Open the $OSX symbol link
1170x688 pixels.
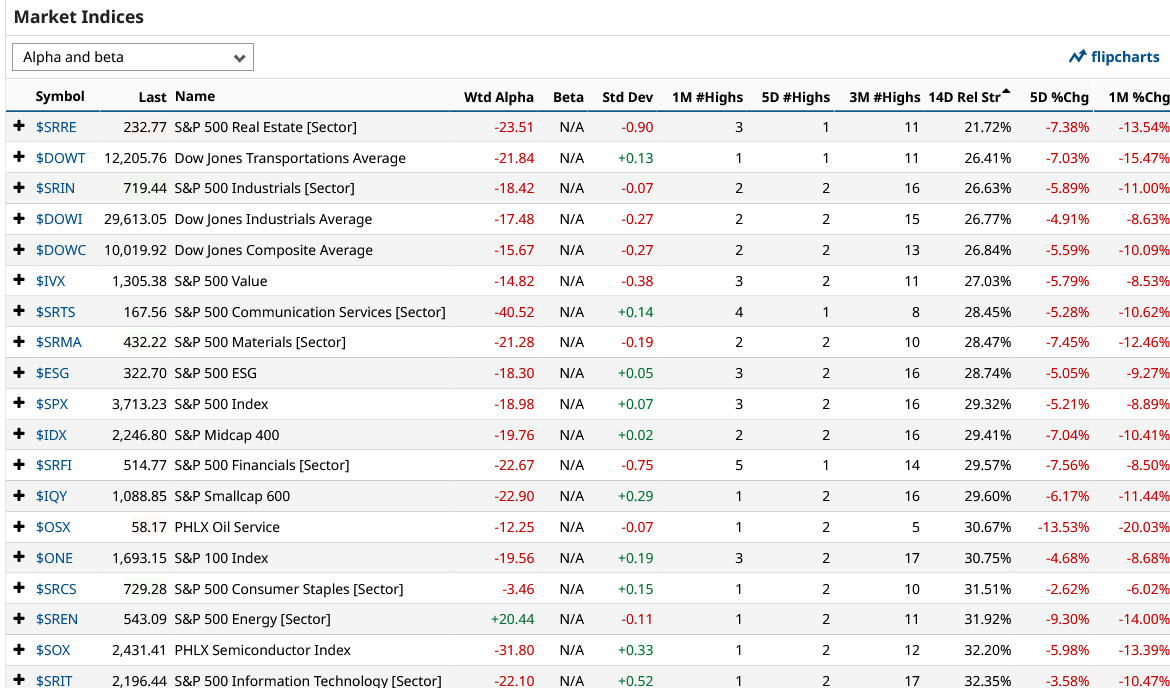[x=53, y=527]
